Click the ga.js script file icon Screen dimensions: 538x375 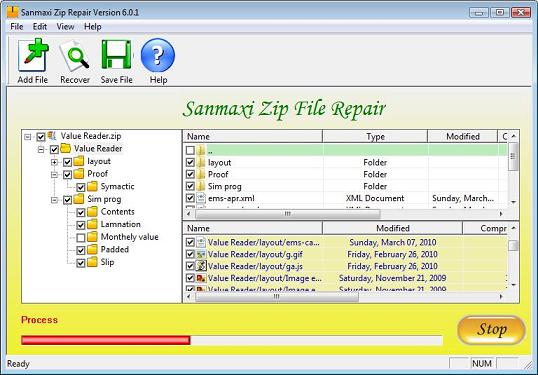coord(201,266)
